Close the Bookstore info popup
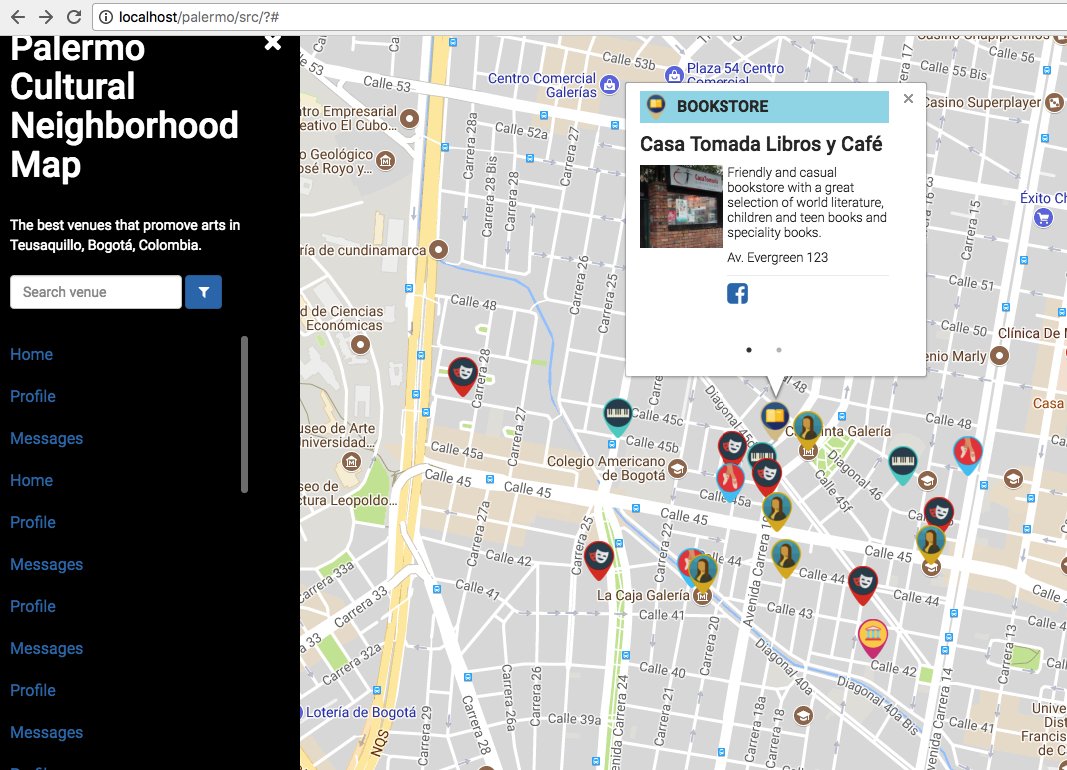Image resolution: width=1067 pixels, height=770 pixels. pos(908,99)
